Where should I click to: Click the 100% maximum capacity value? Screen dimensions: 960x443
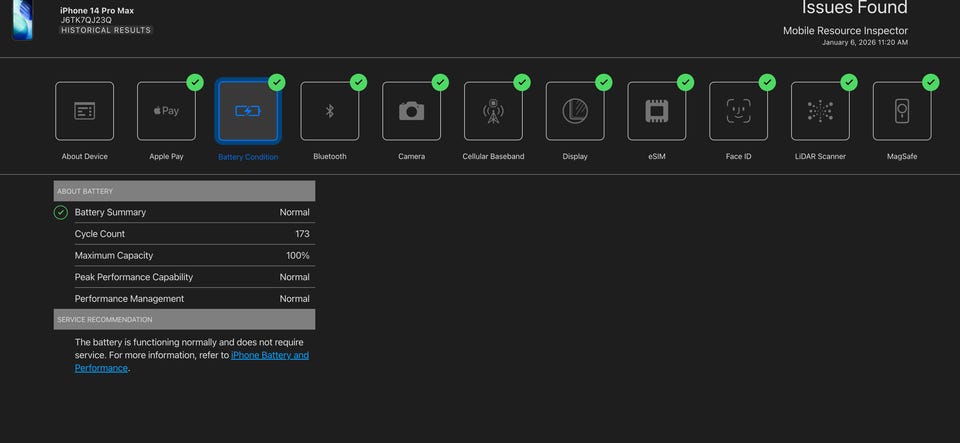[x=298, y=256]
